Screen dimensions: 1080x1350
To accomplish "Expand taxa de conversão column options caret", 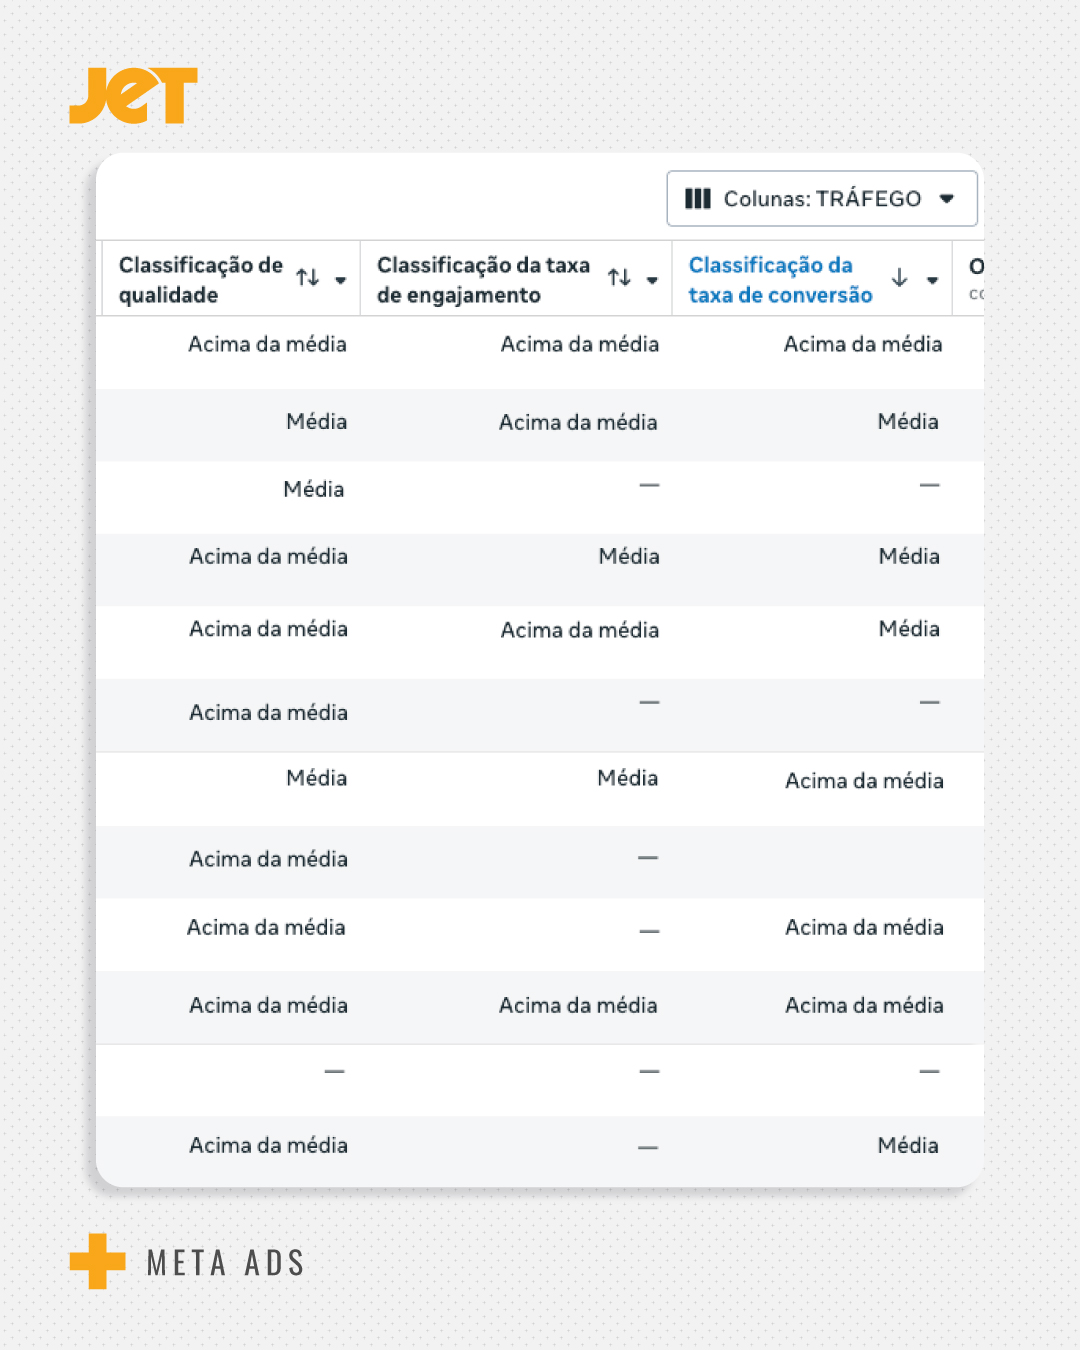I will [x=932, y=280].
